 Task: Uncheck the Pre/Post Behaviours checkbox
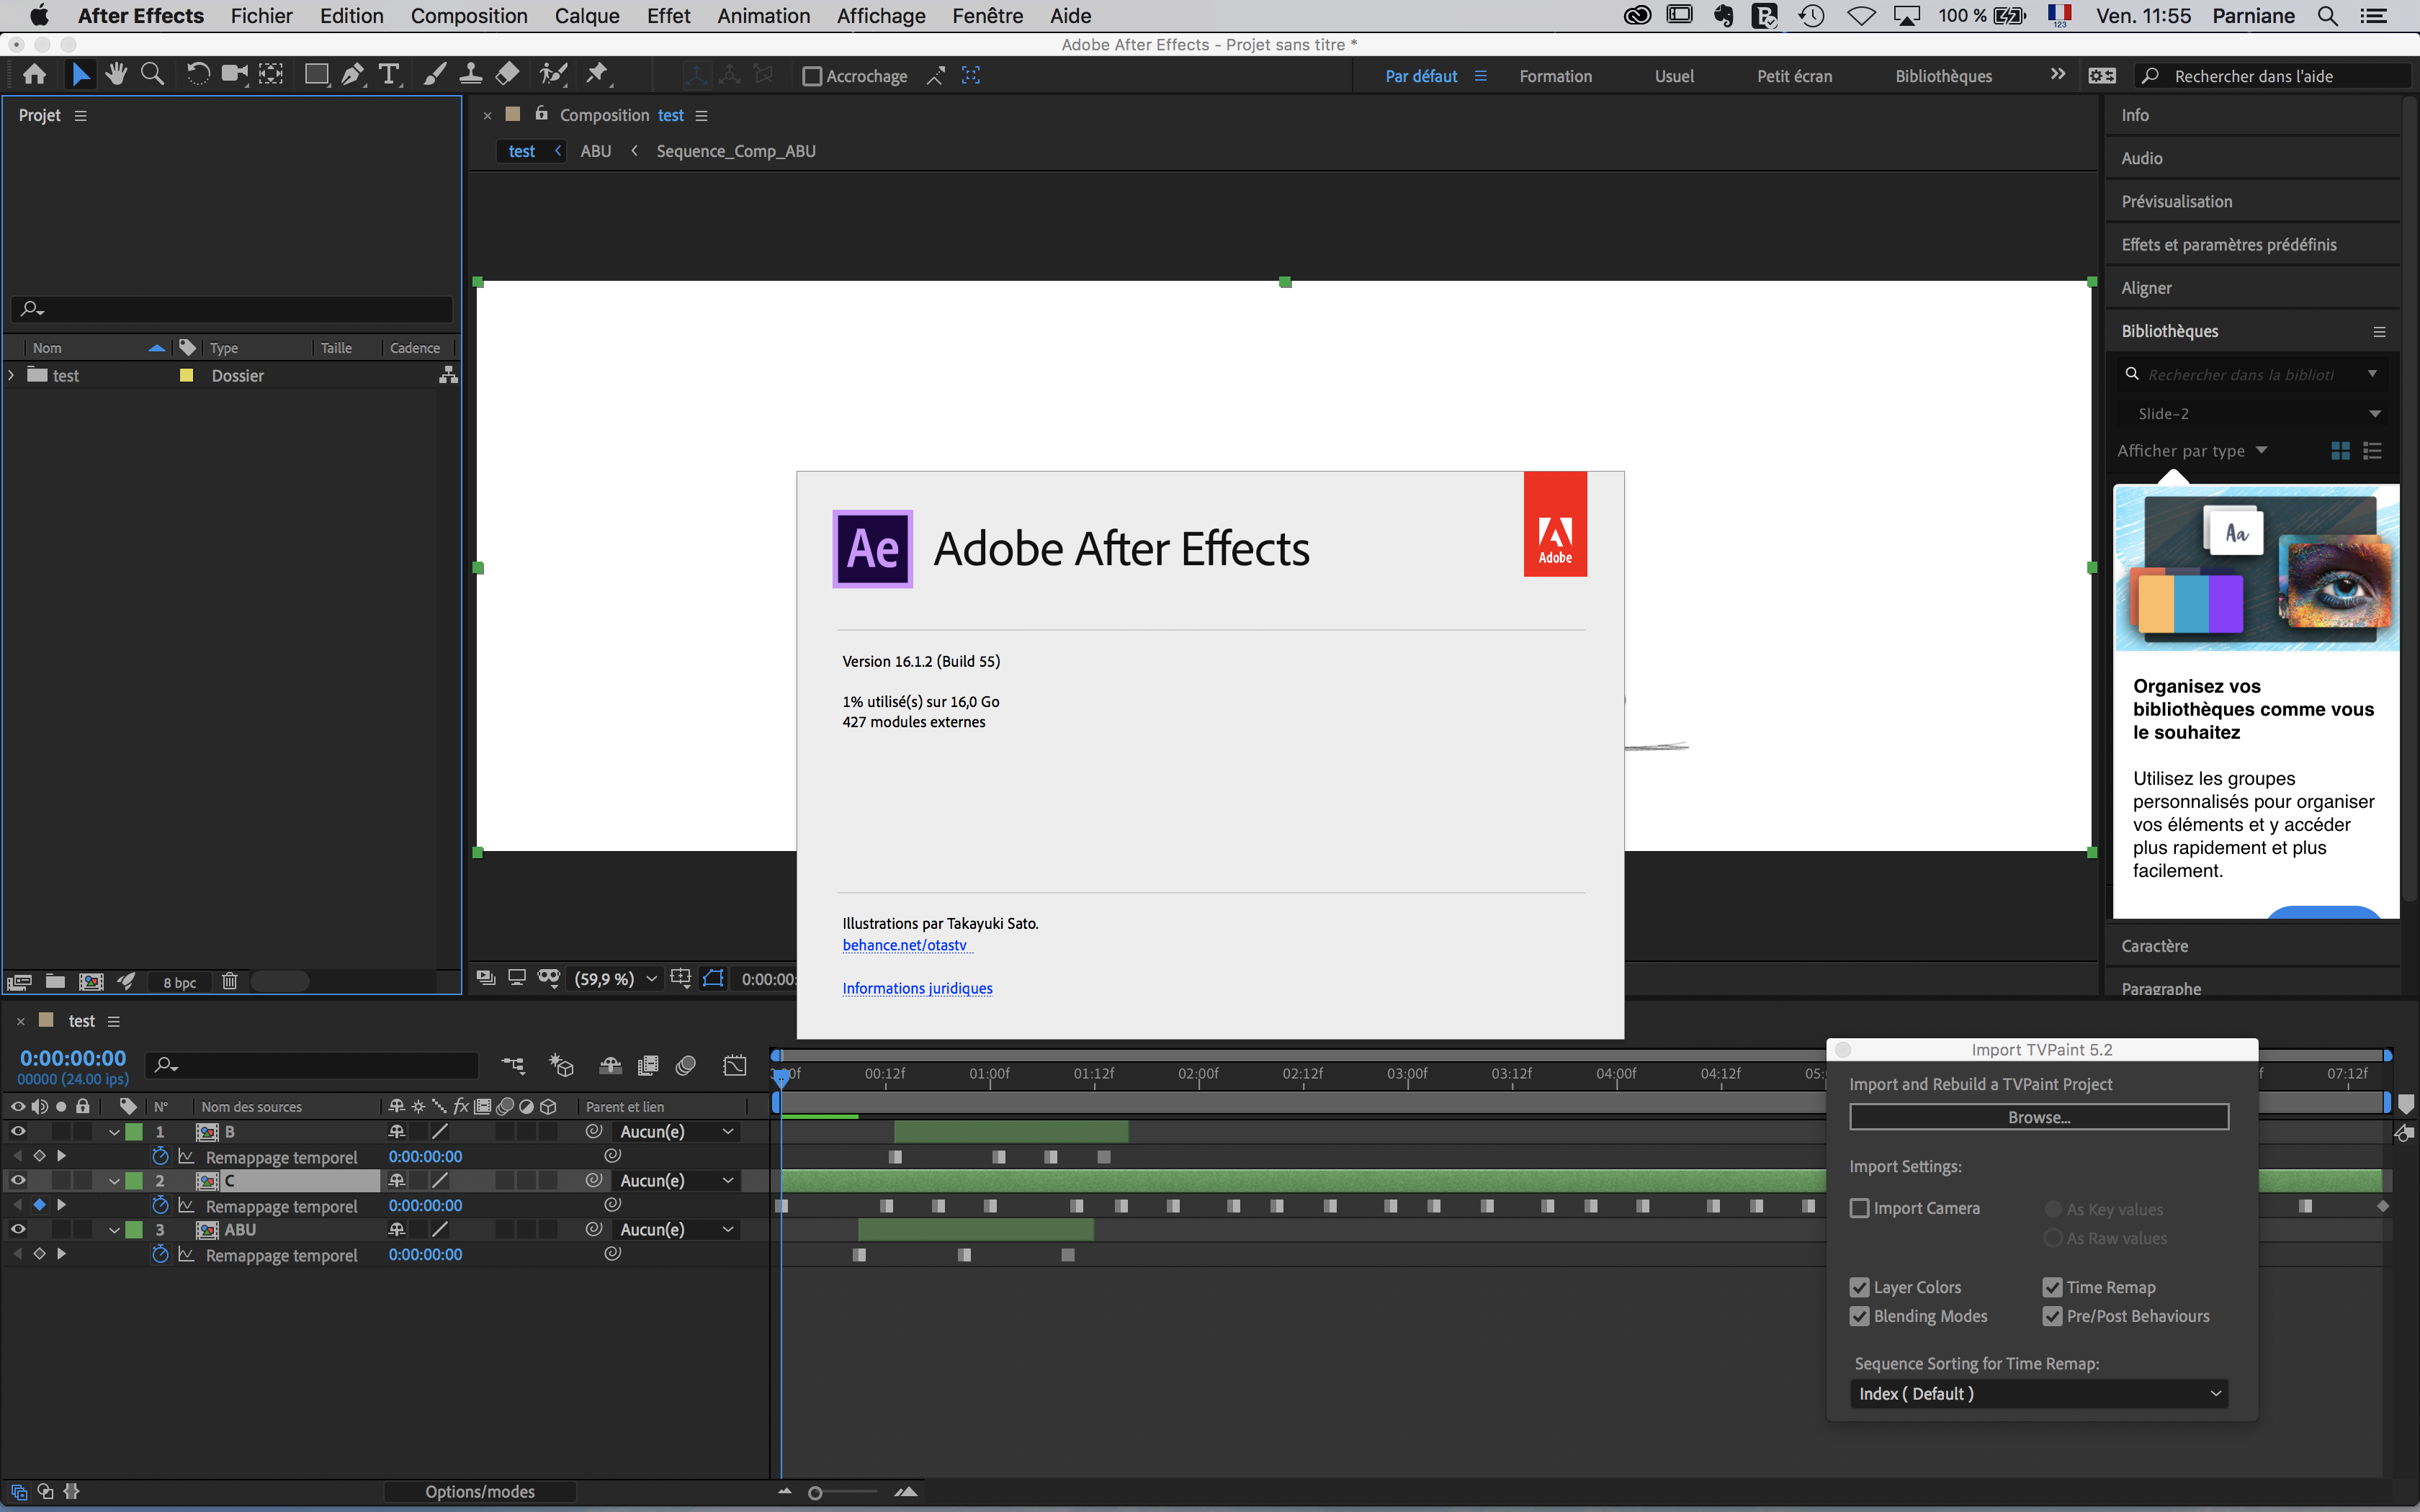click(2052, 1316)
